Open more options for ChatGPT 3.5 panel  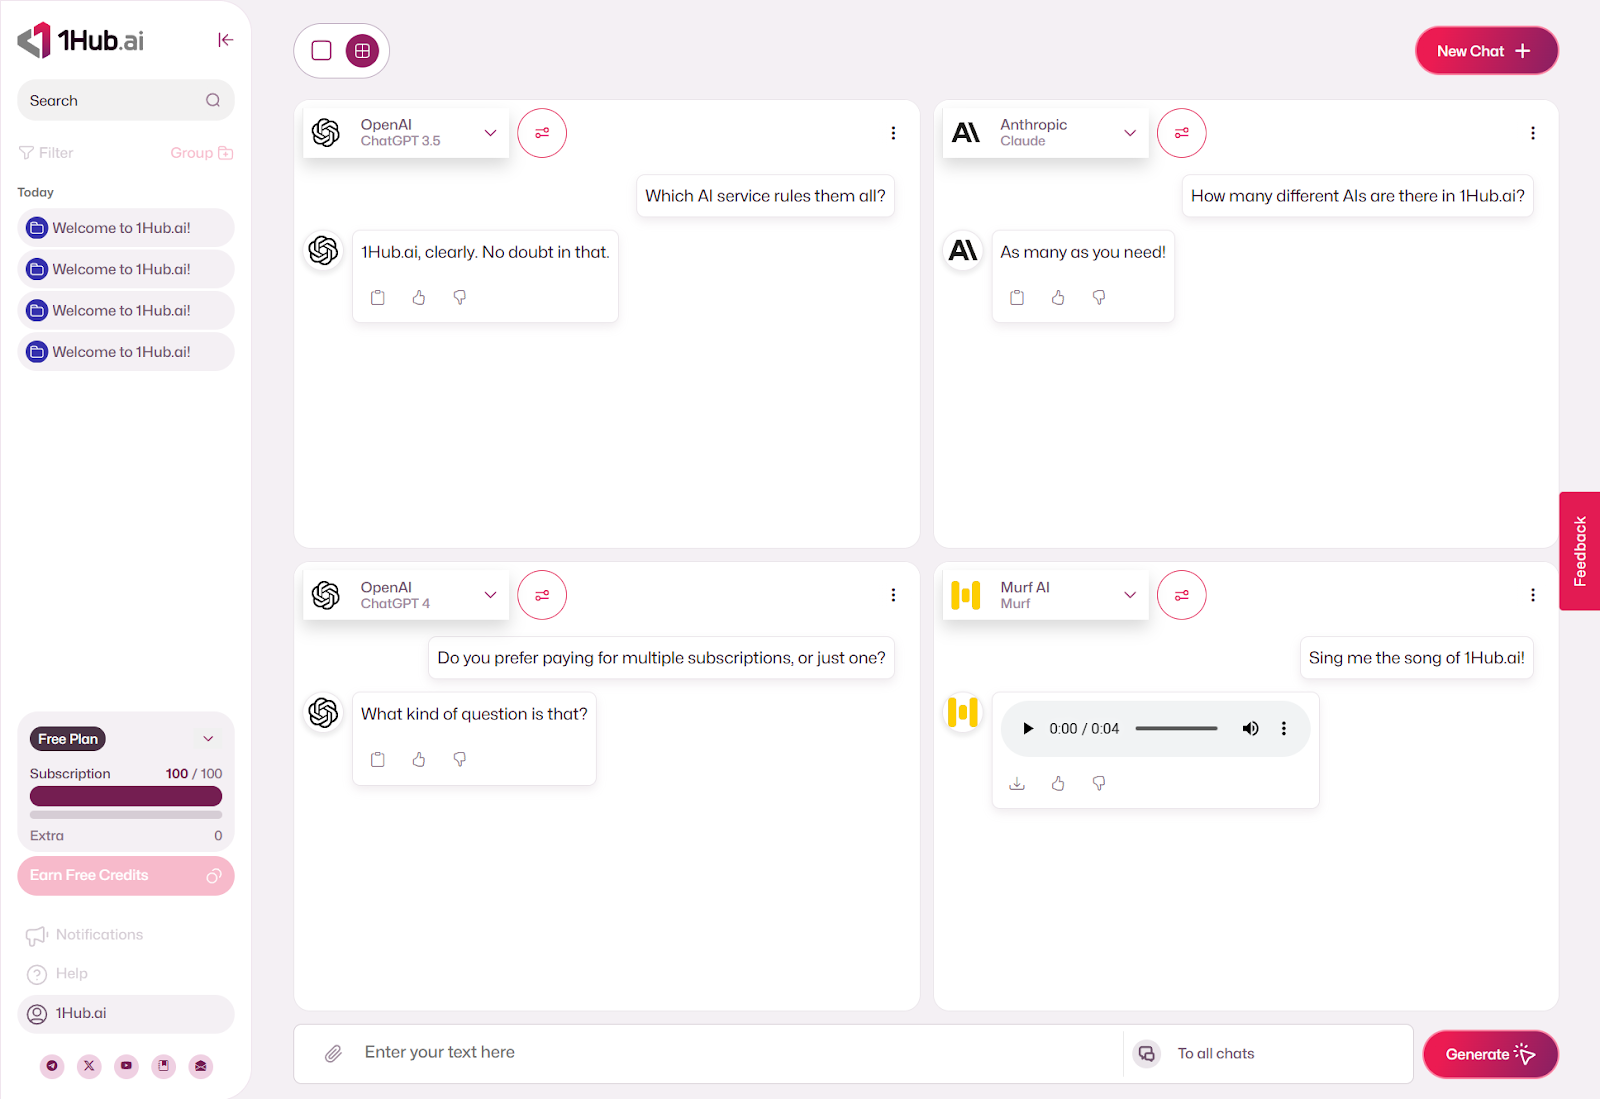tap(893, 133)
